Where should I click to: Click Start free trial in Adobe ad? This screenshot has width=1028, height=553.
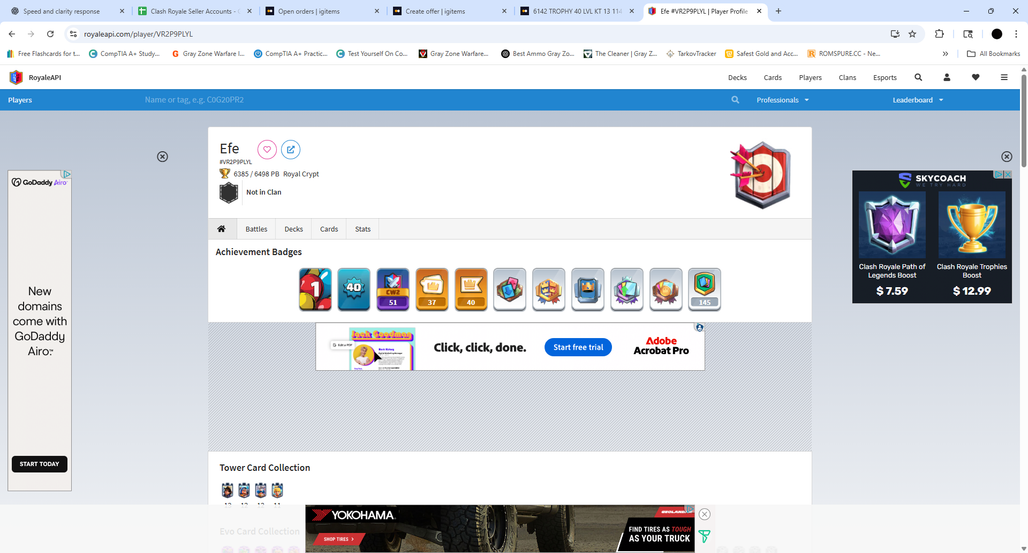tap(578, 347)
